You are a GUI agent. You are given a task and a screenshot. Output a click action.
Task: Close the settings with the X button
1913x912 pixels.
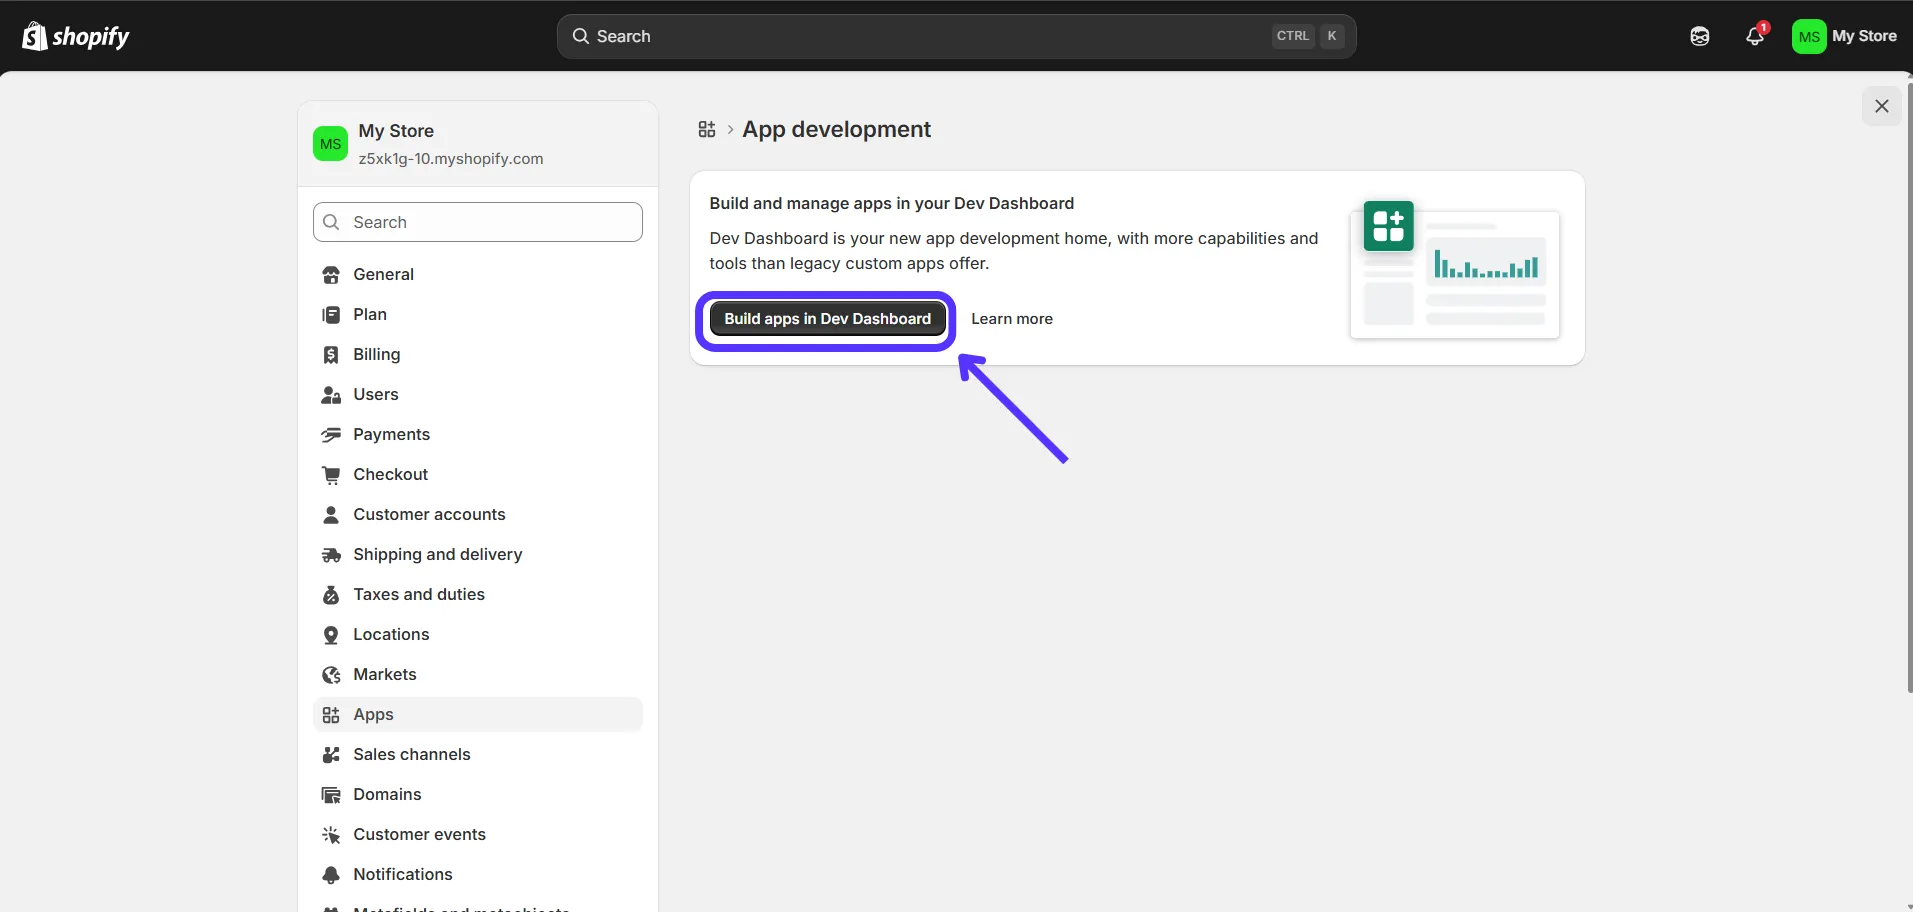(1882, 106)
